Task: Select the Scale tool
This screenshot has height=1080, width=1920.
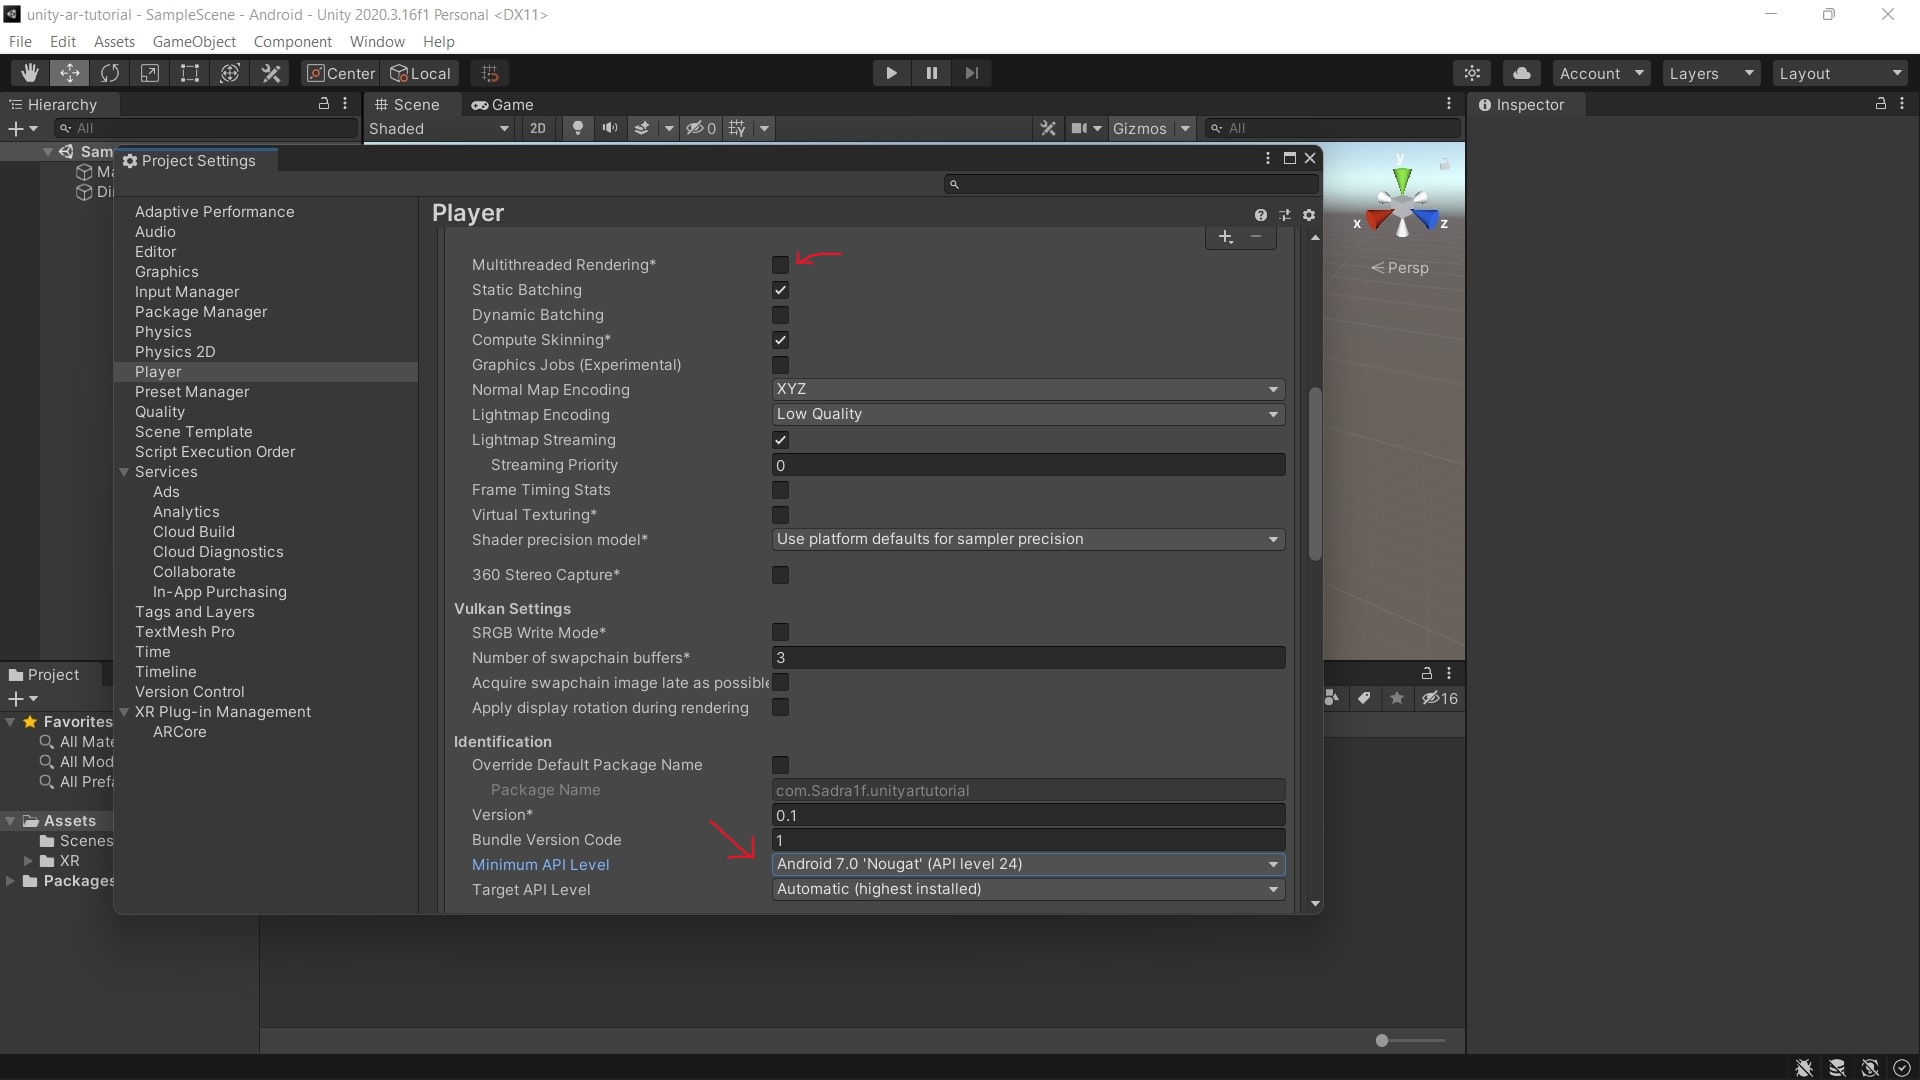Action: [x=150, y=73]
